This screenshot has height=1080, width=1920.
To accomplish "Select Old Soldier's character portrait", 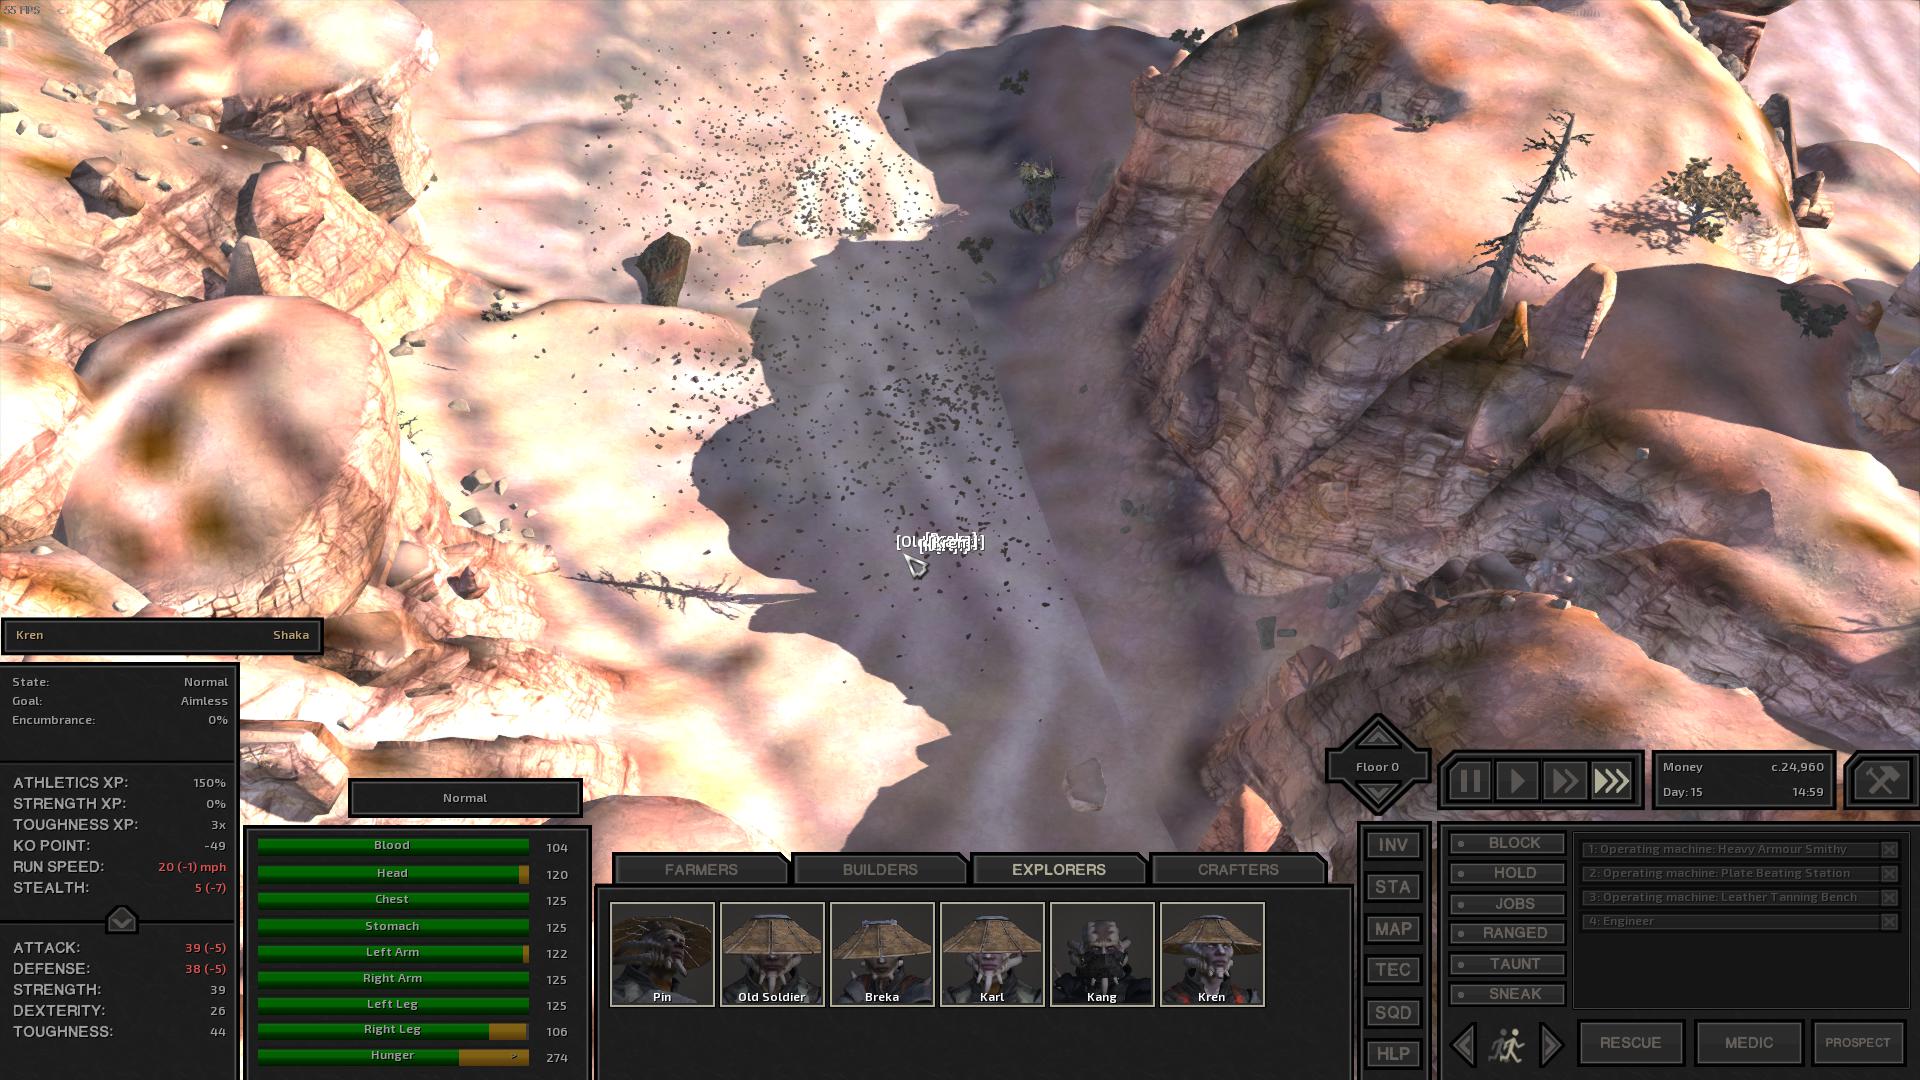I will coord(772,954).
